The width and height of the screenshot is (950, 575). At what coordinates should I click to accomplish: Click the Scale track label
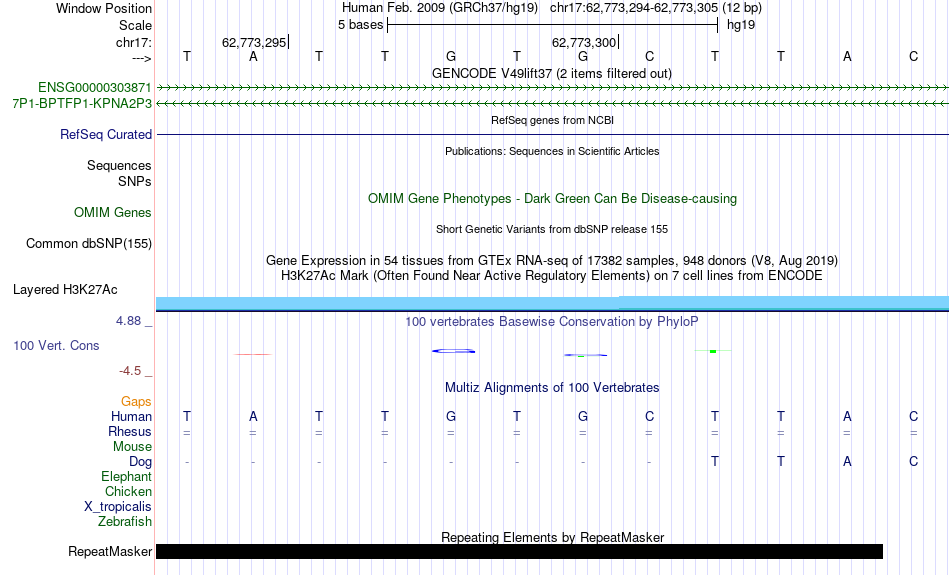coord(135,25)
